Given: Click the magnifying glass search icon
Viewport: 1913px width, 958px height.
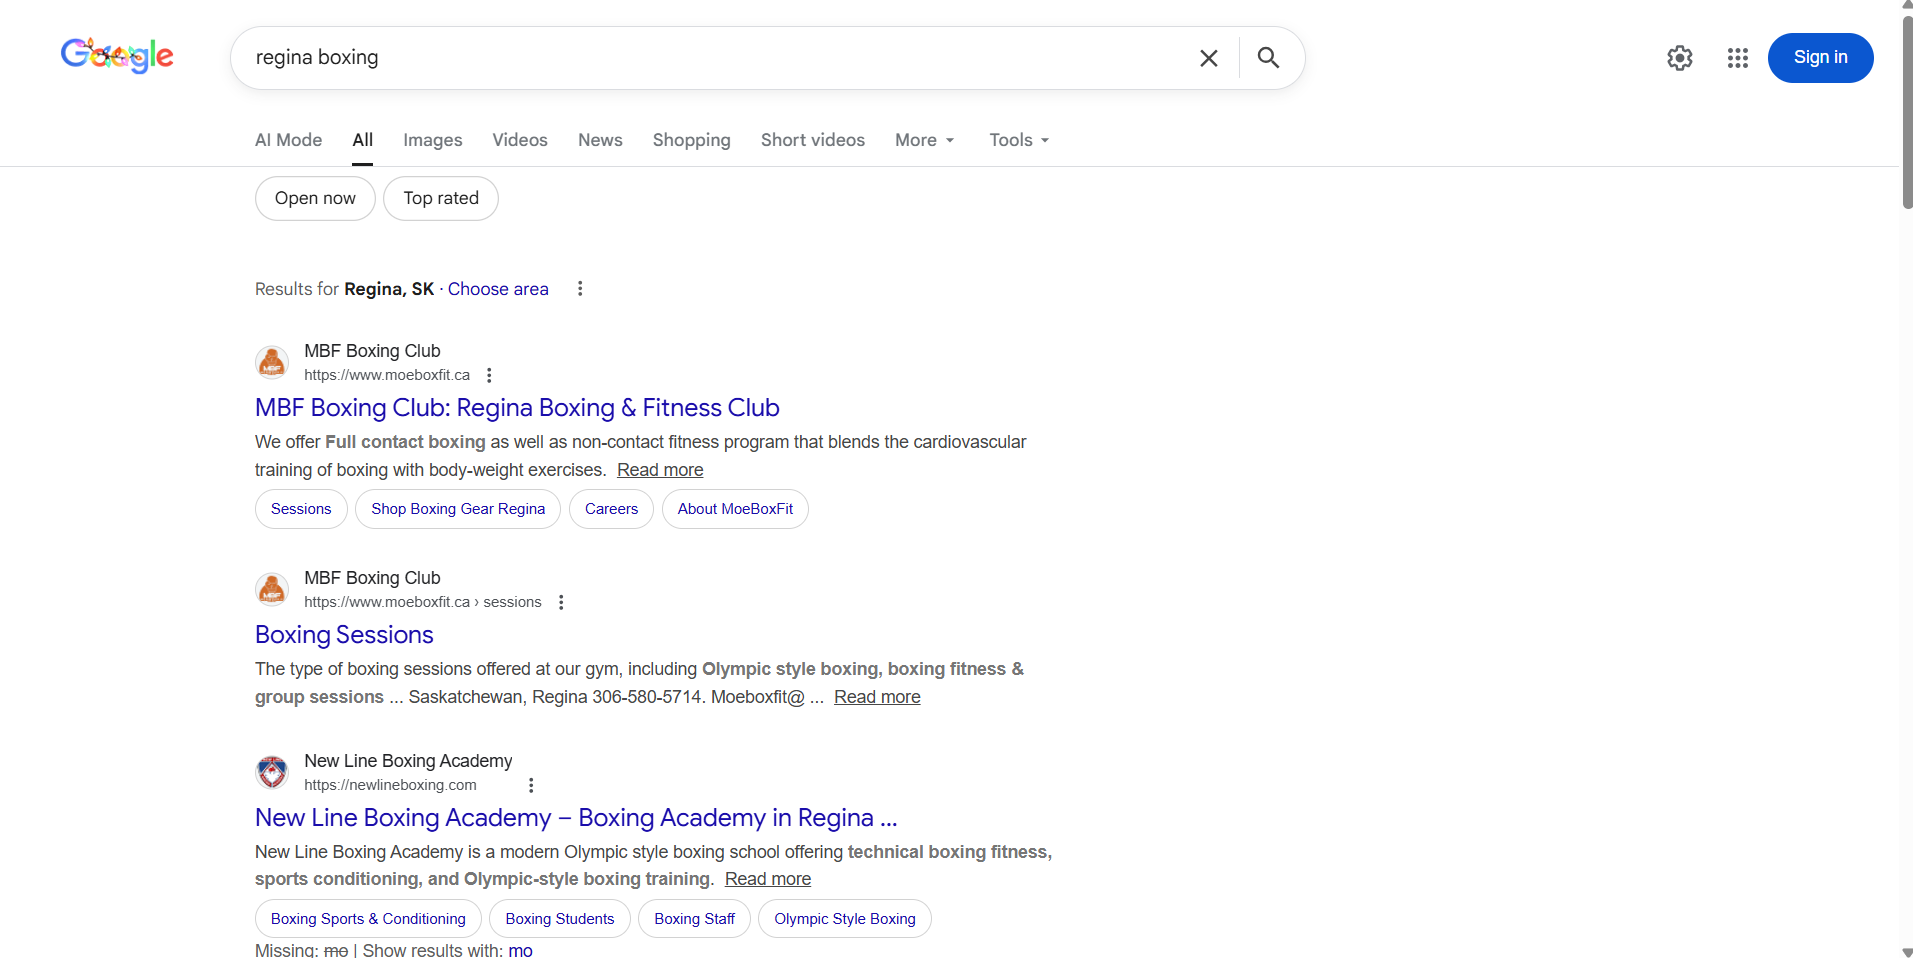Looking at the screenshot, I should pos(1268,58).
